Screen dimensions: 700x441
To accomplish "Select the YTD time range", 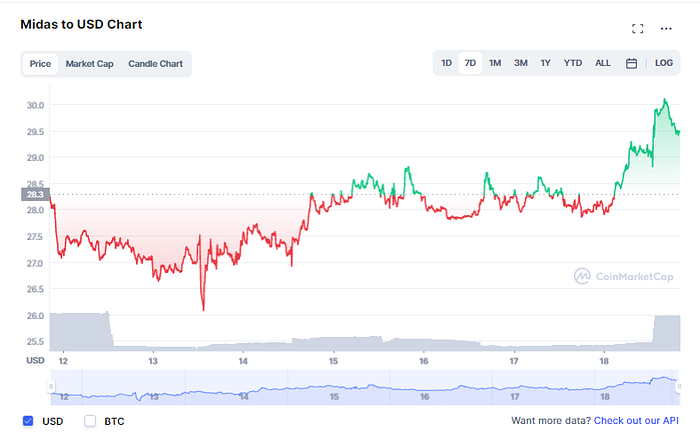I will pos(572,63).
